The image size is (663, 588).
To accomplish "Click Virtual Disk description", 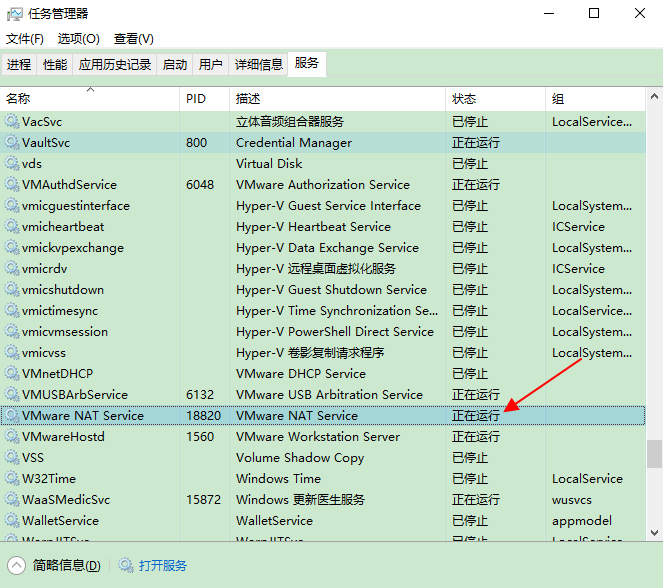I will (x=269, y=164).
